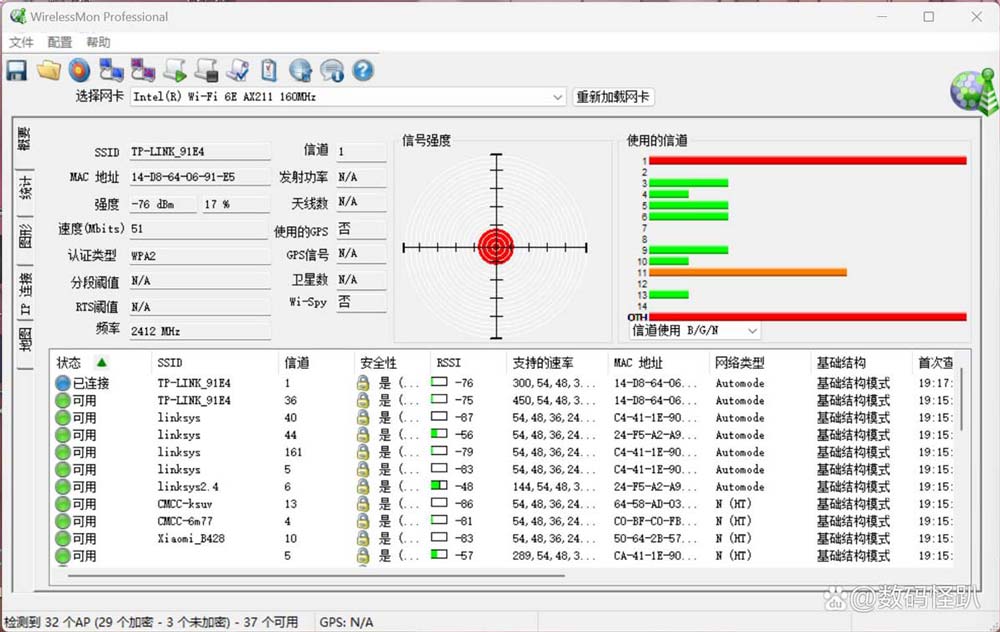Image resolution: width=1000 pixels, height=632 pixels.
Task: Click the WirelessMon globe logo at top right
Action: [973, 91]
